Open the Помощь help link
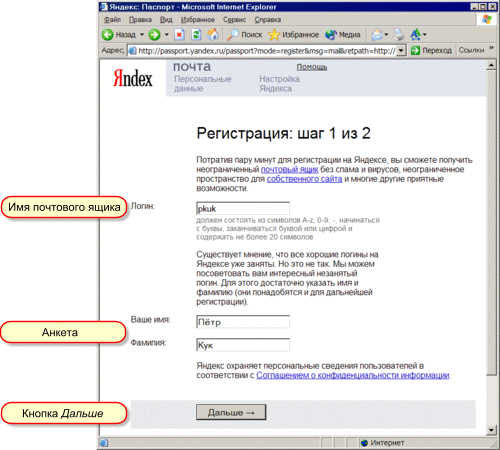Viewport: 500px width, 450px height. pos(312,67)
